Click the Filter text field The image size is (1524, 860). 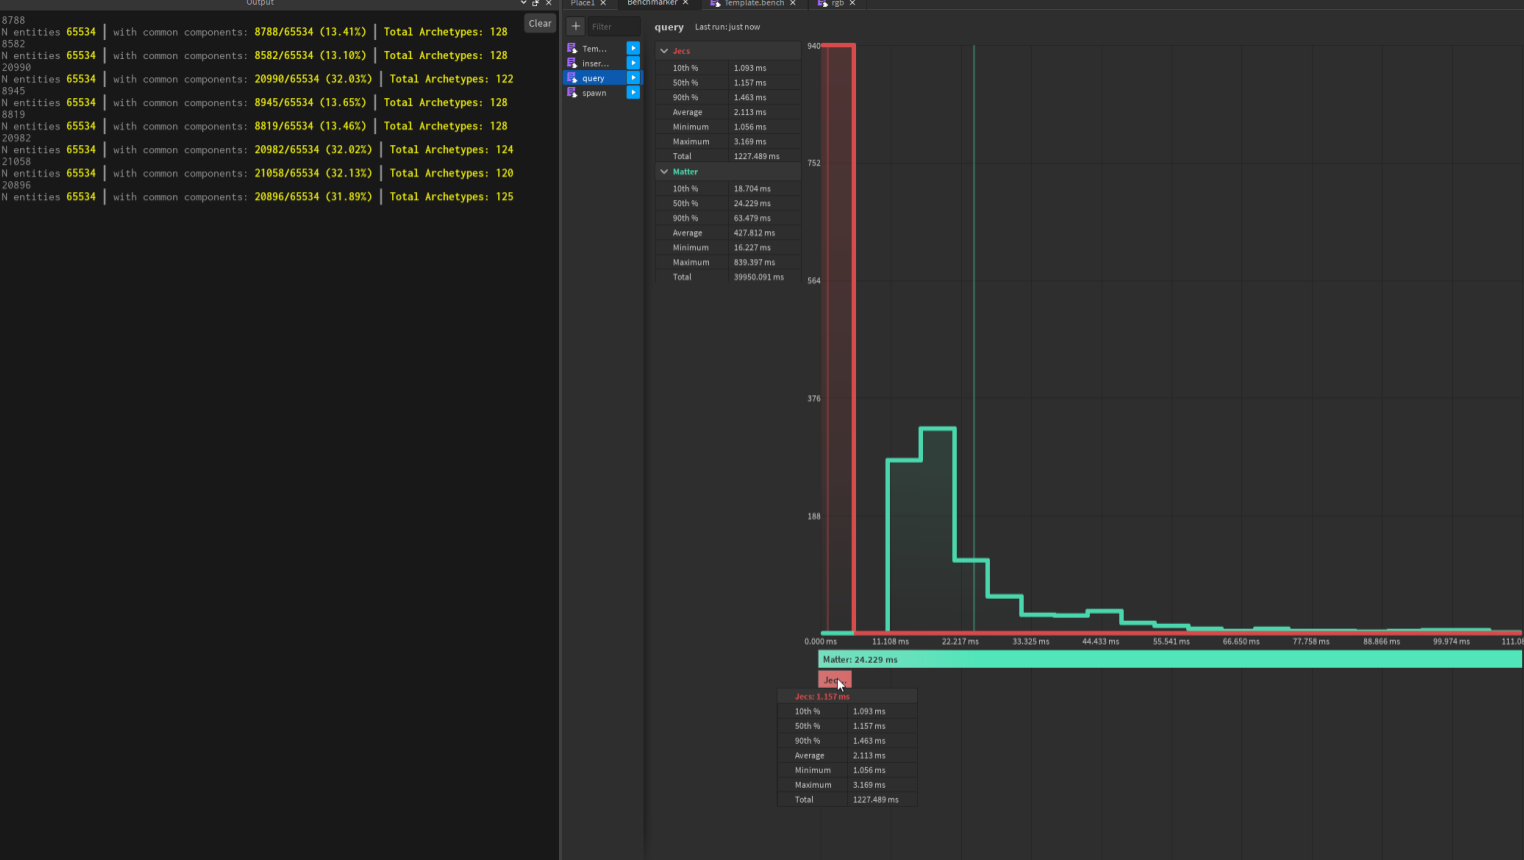click(x=612, y=27)
